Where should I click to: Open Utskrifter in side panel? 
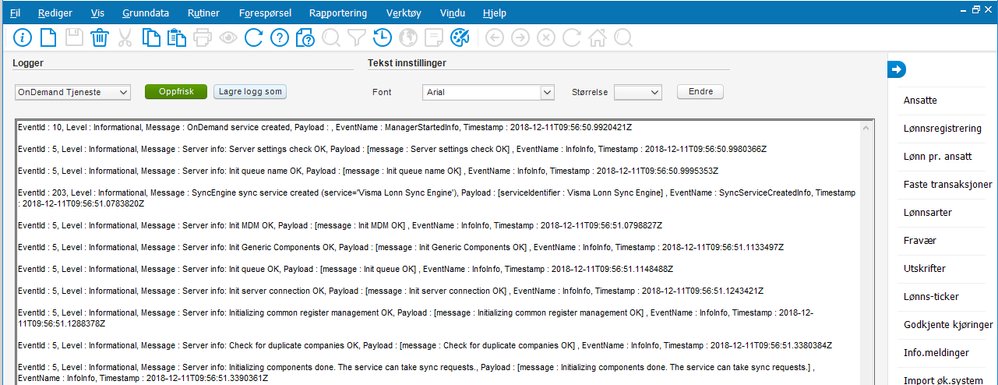pyautogui.click(x=924, y=269)
